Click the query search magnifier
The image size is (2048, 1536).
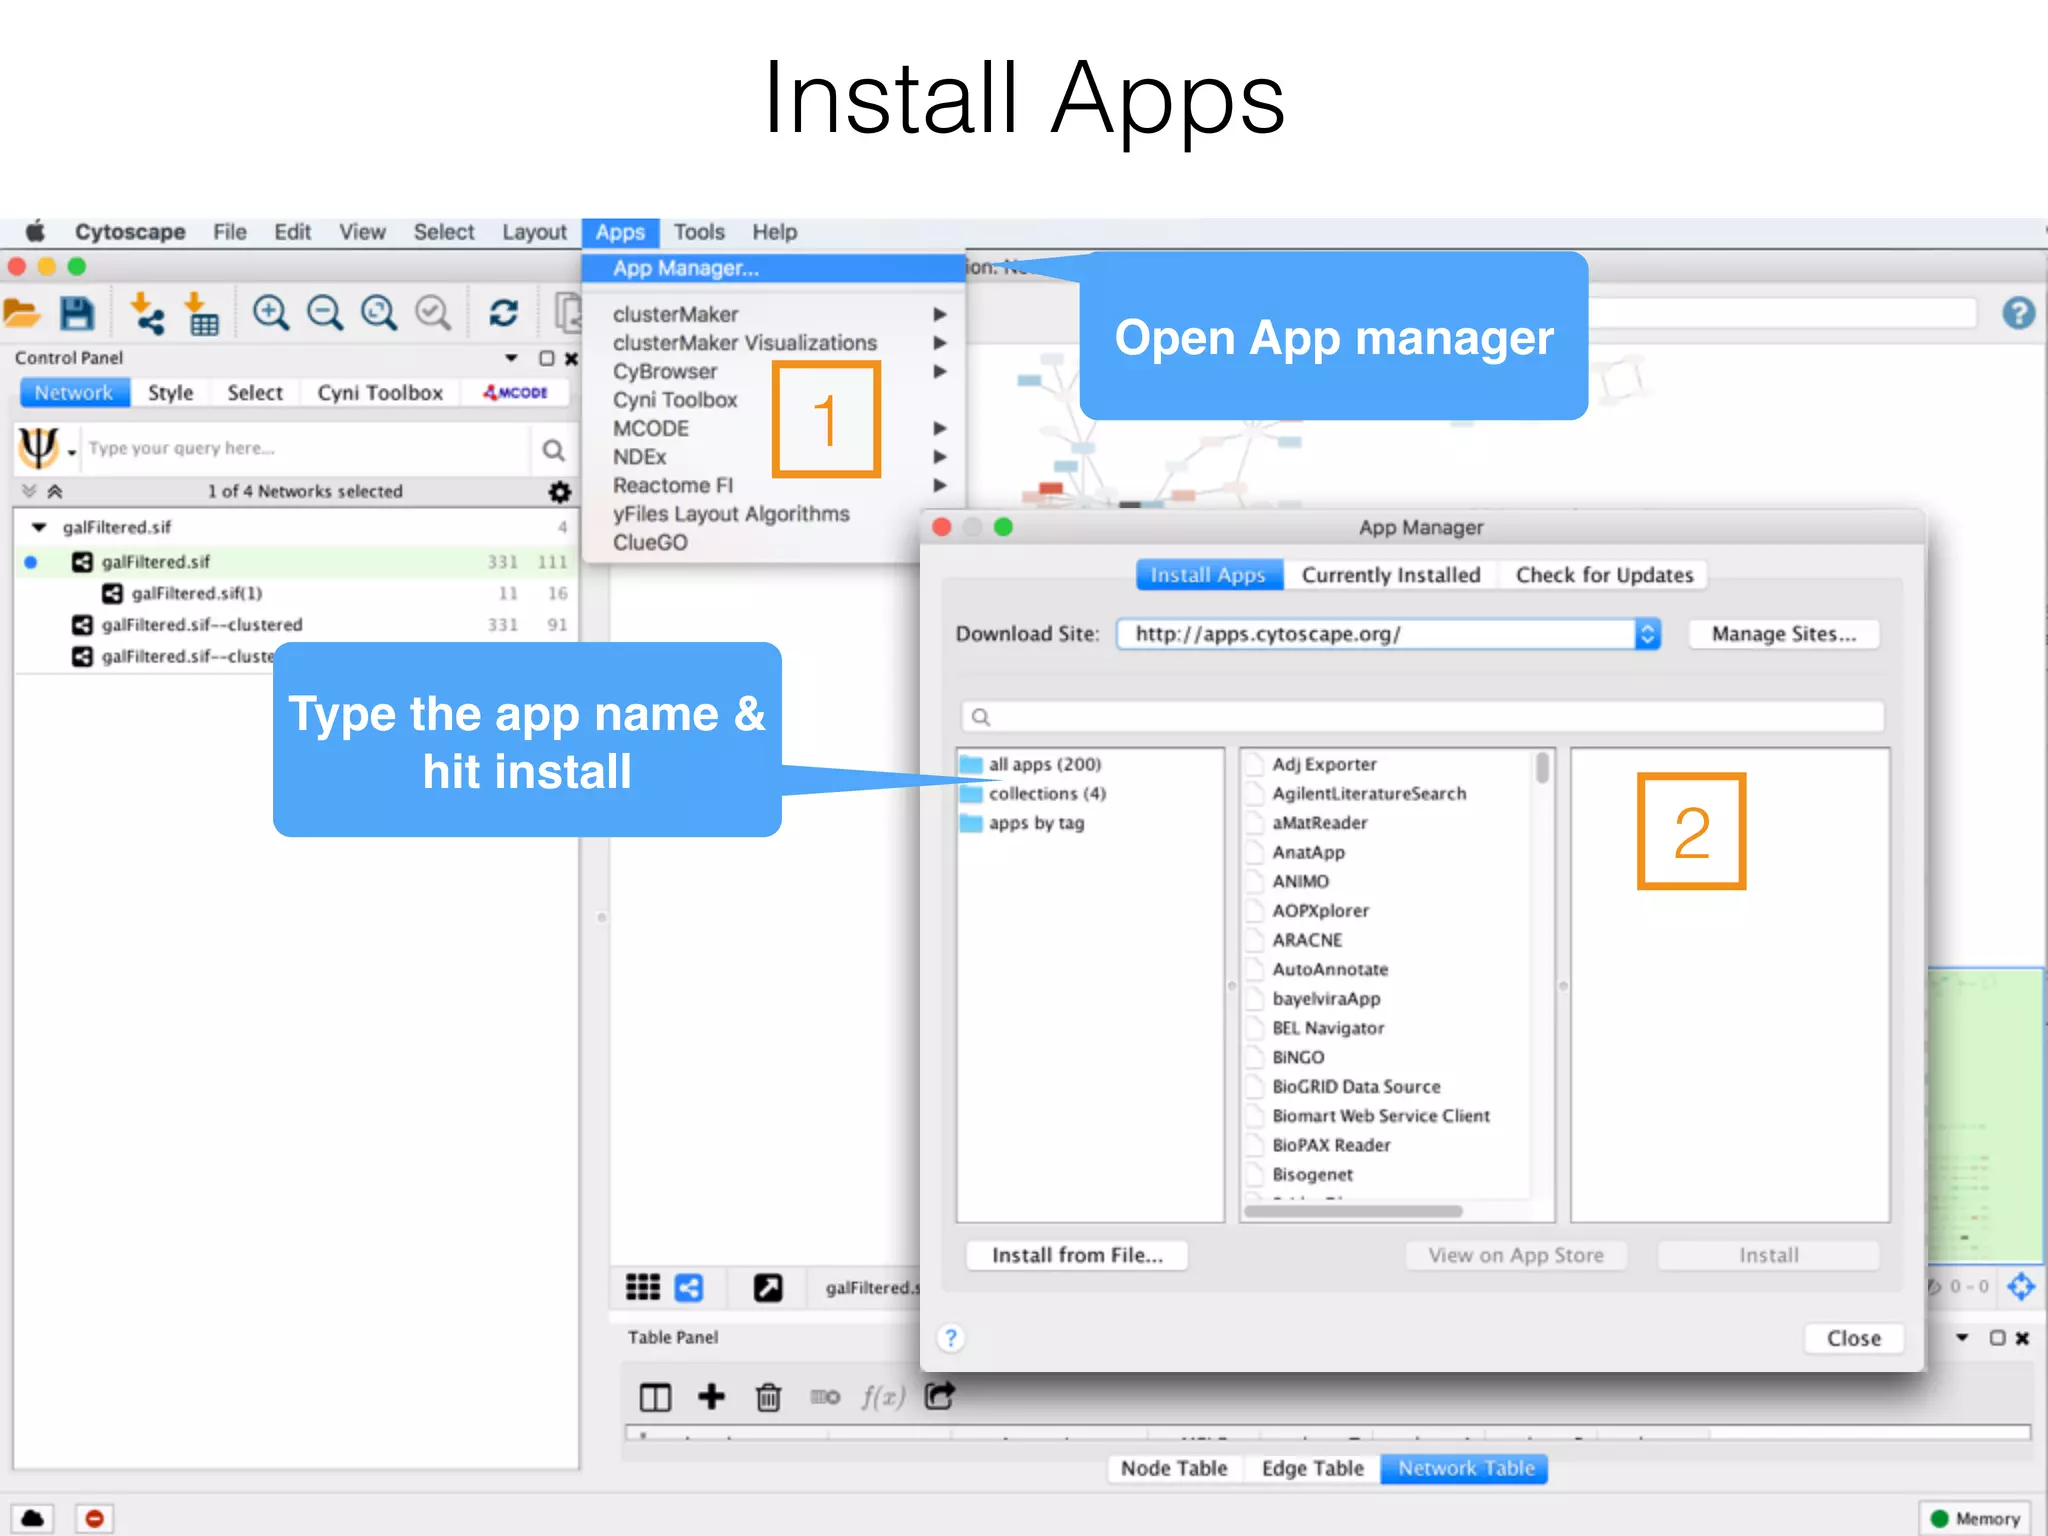click(x=553, y=450)
